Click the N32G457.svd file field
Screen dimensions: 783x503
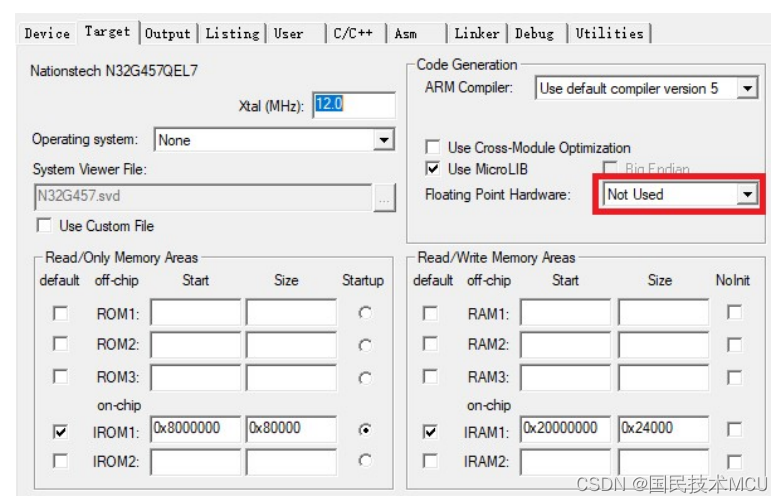click(203, 197)
